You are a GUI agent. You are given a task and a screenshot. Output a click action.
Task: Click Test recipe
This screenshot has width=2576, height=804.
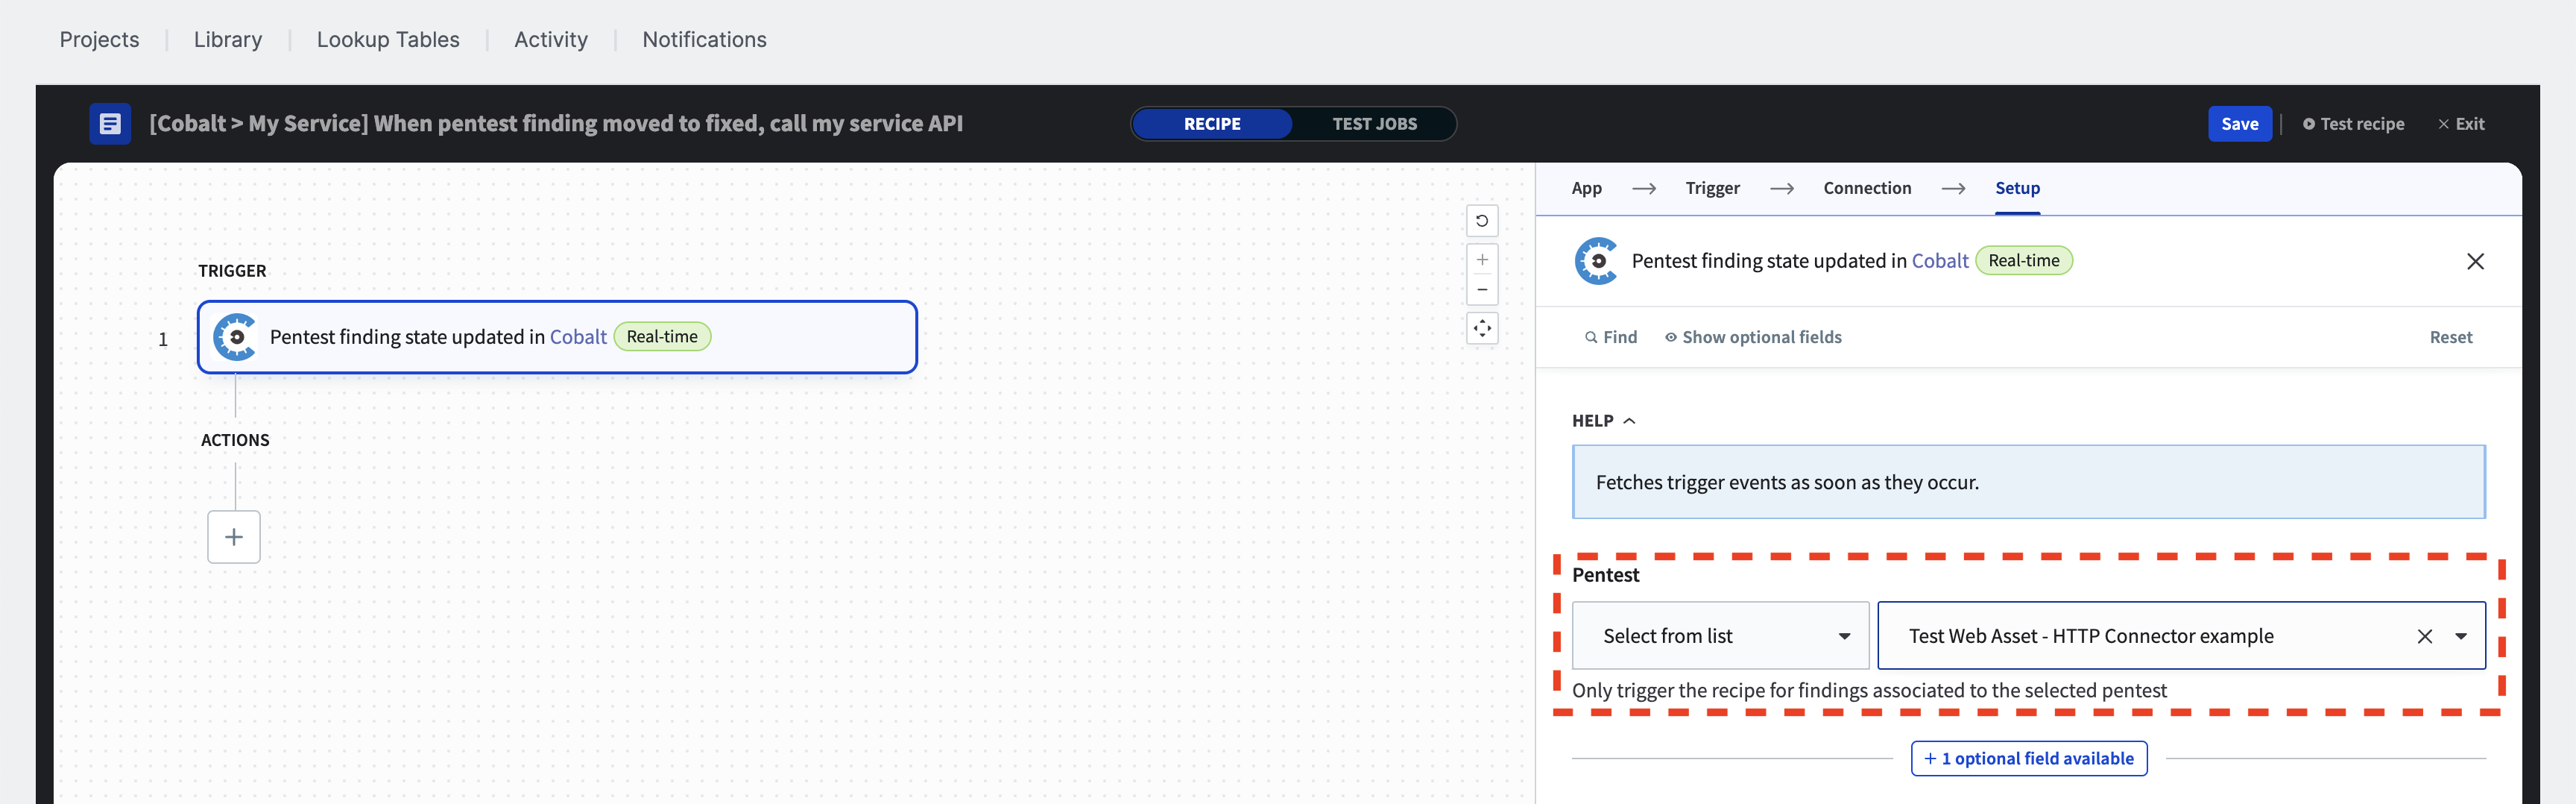[x=2353, y=124]
